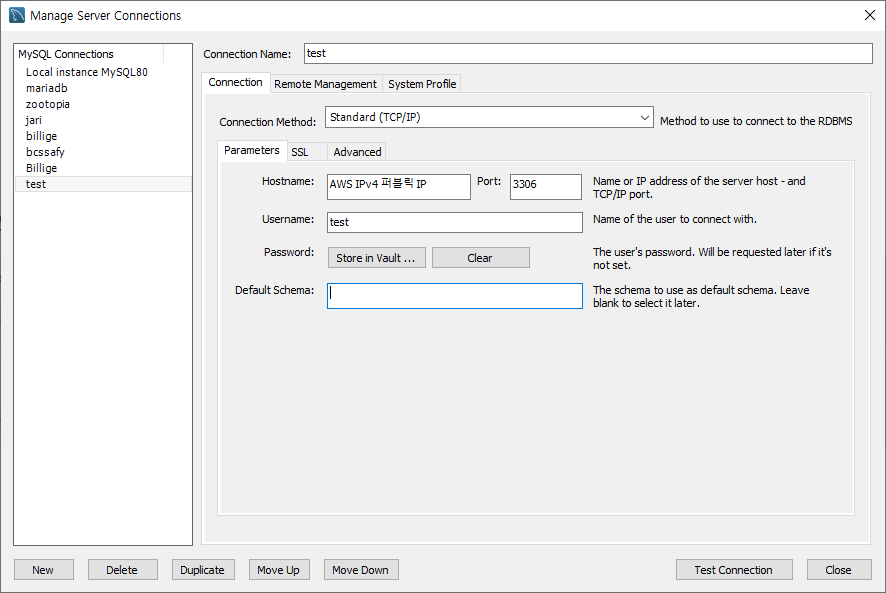This screenshot has width=886, height=593.
Task: Select the 'bcssafy' connection
Action: [103, 152]
